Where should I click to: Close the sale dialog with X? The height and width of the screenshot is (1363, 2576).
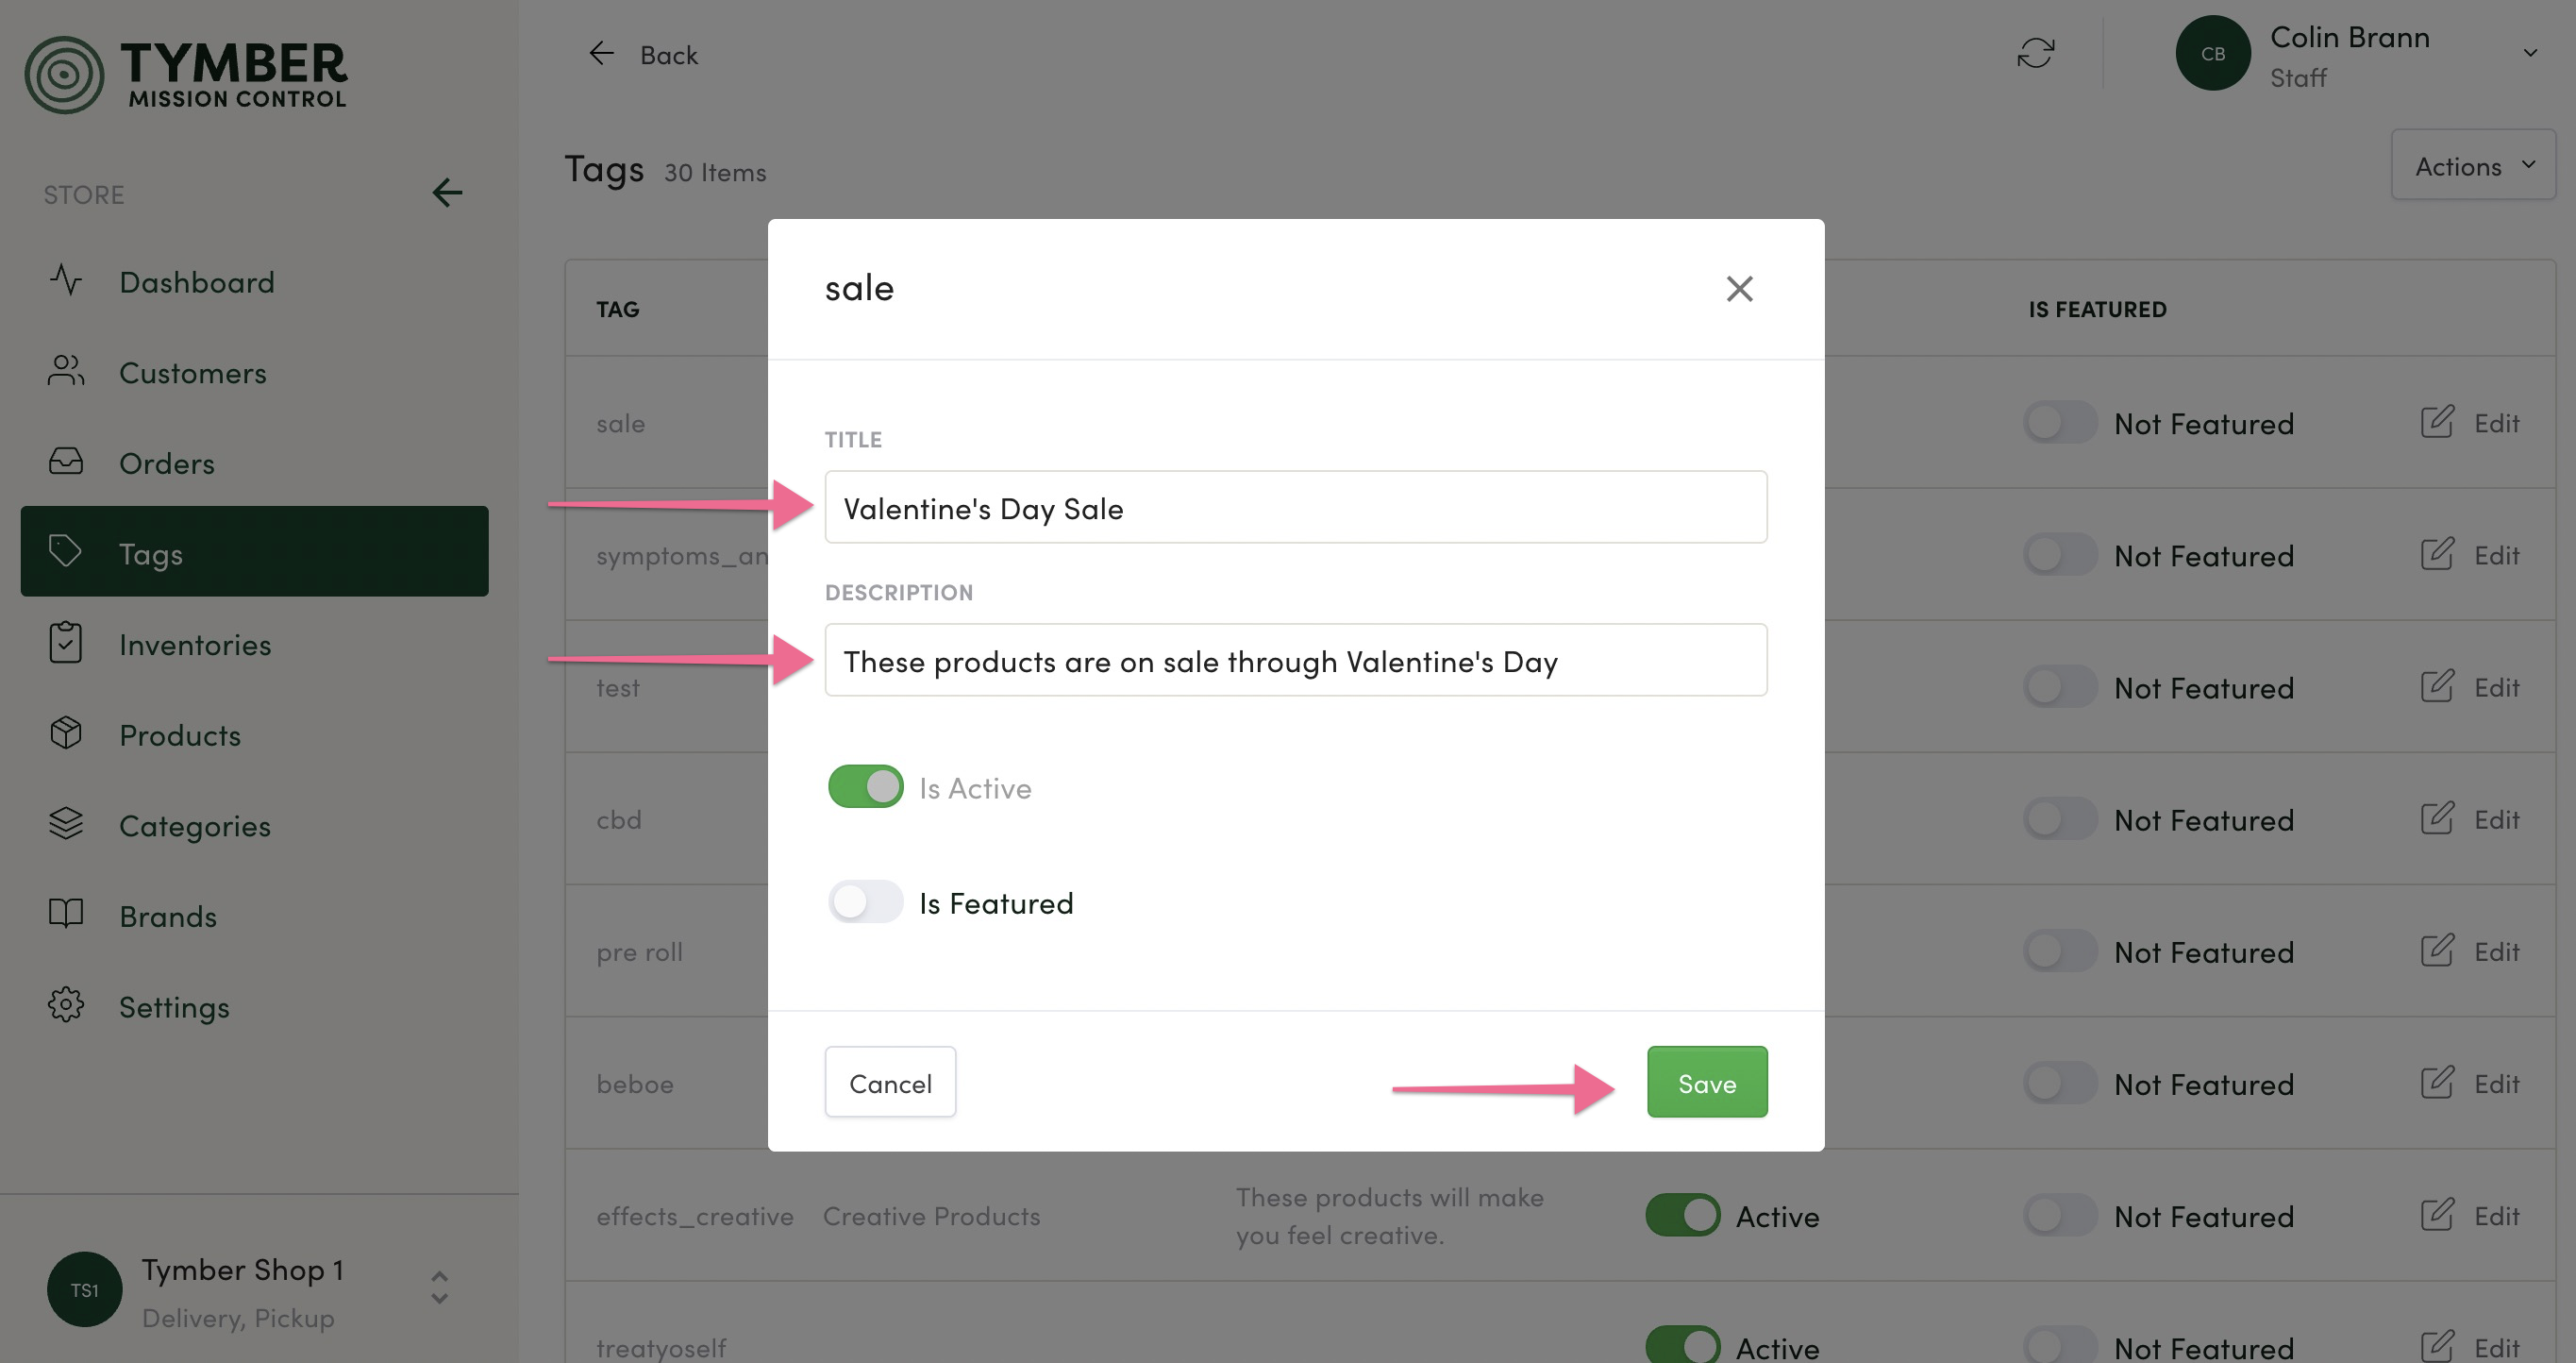1740,289
